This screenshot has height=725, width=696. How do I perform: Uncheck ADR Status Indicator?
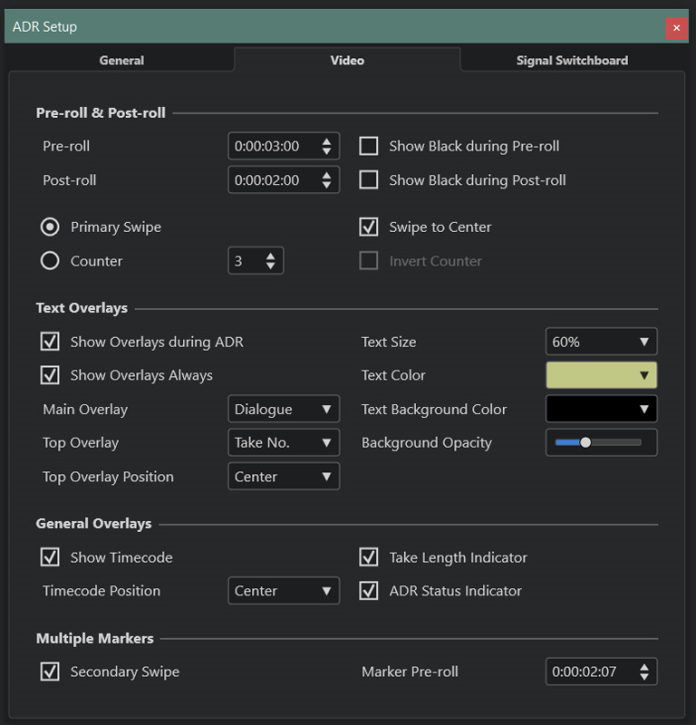(x=369, y=590)
